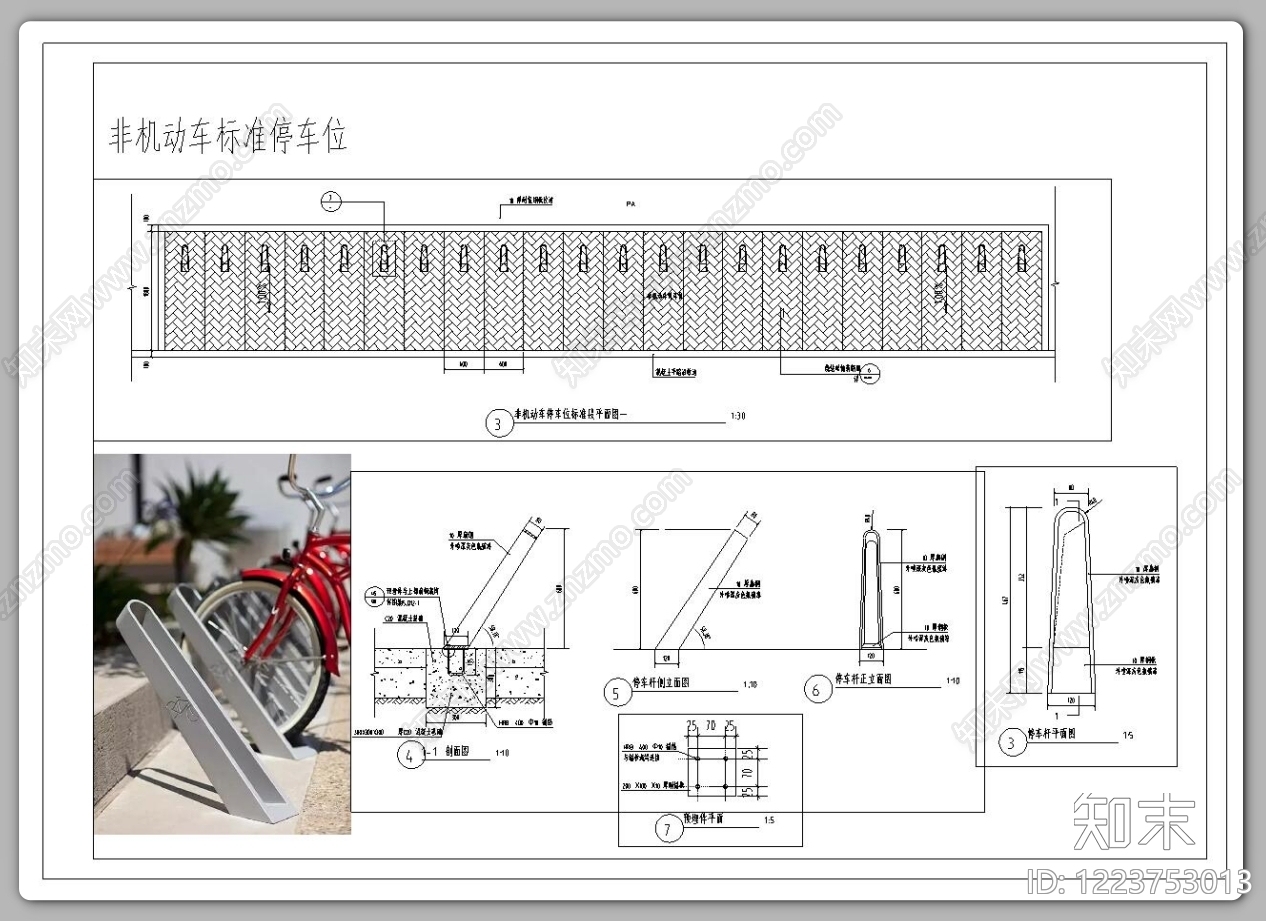Click the 1:10 scale beside 停车杆正立面图
Viewport: 1266px width, 921px height.
tap(952, 680)
